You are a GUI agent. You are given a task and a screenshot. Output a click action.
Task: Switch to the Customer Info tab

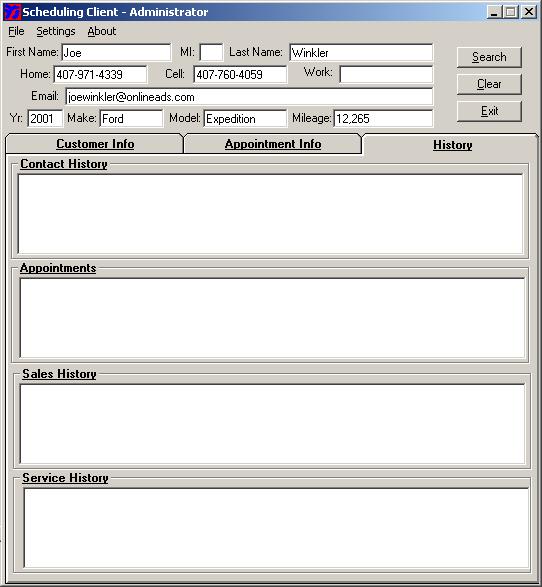(95, 144)
